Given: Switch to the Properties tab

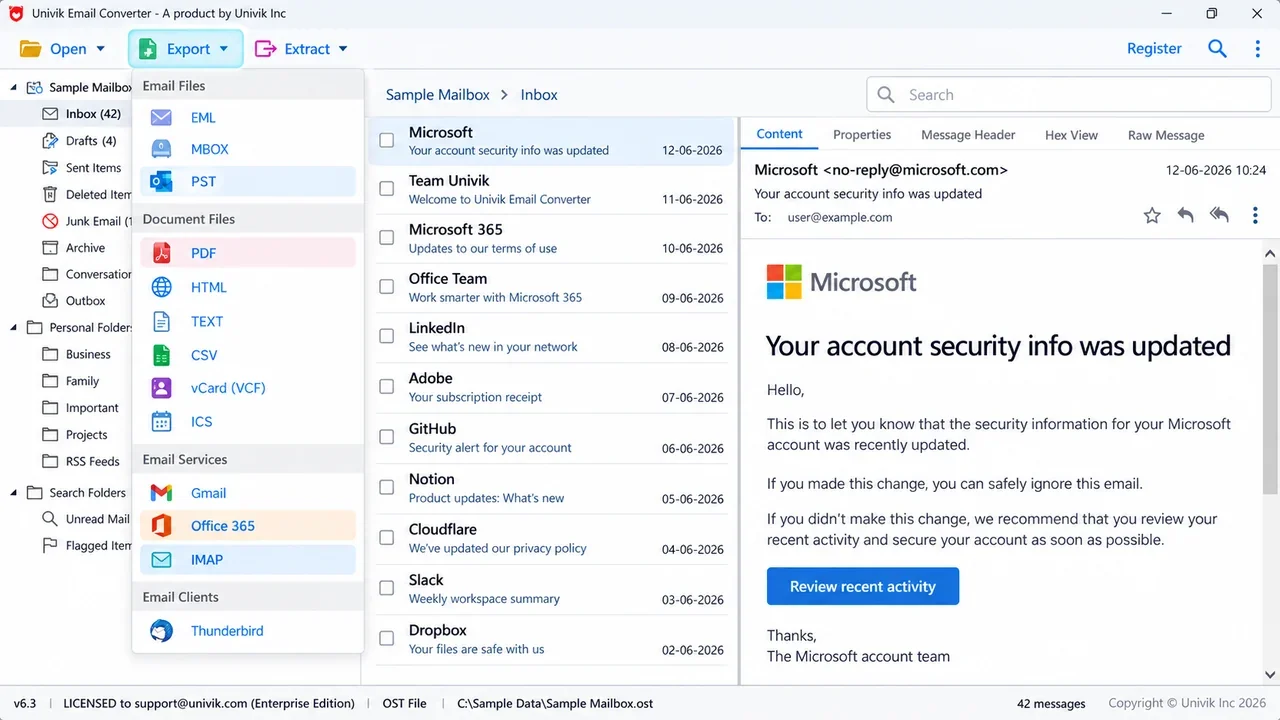Looking at the screenshot, I should click(862, 135).
